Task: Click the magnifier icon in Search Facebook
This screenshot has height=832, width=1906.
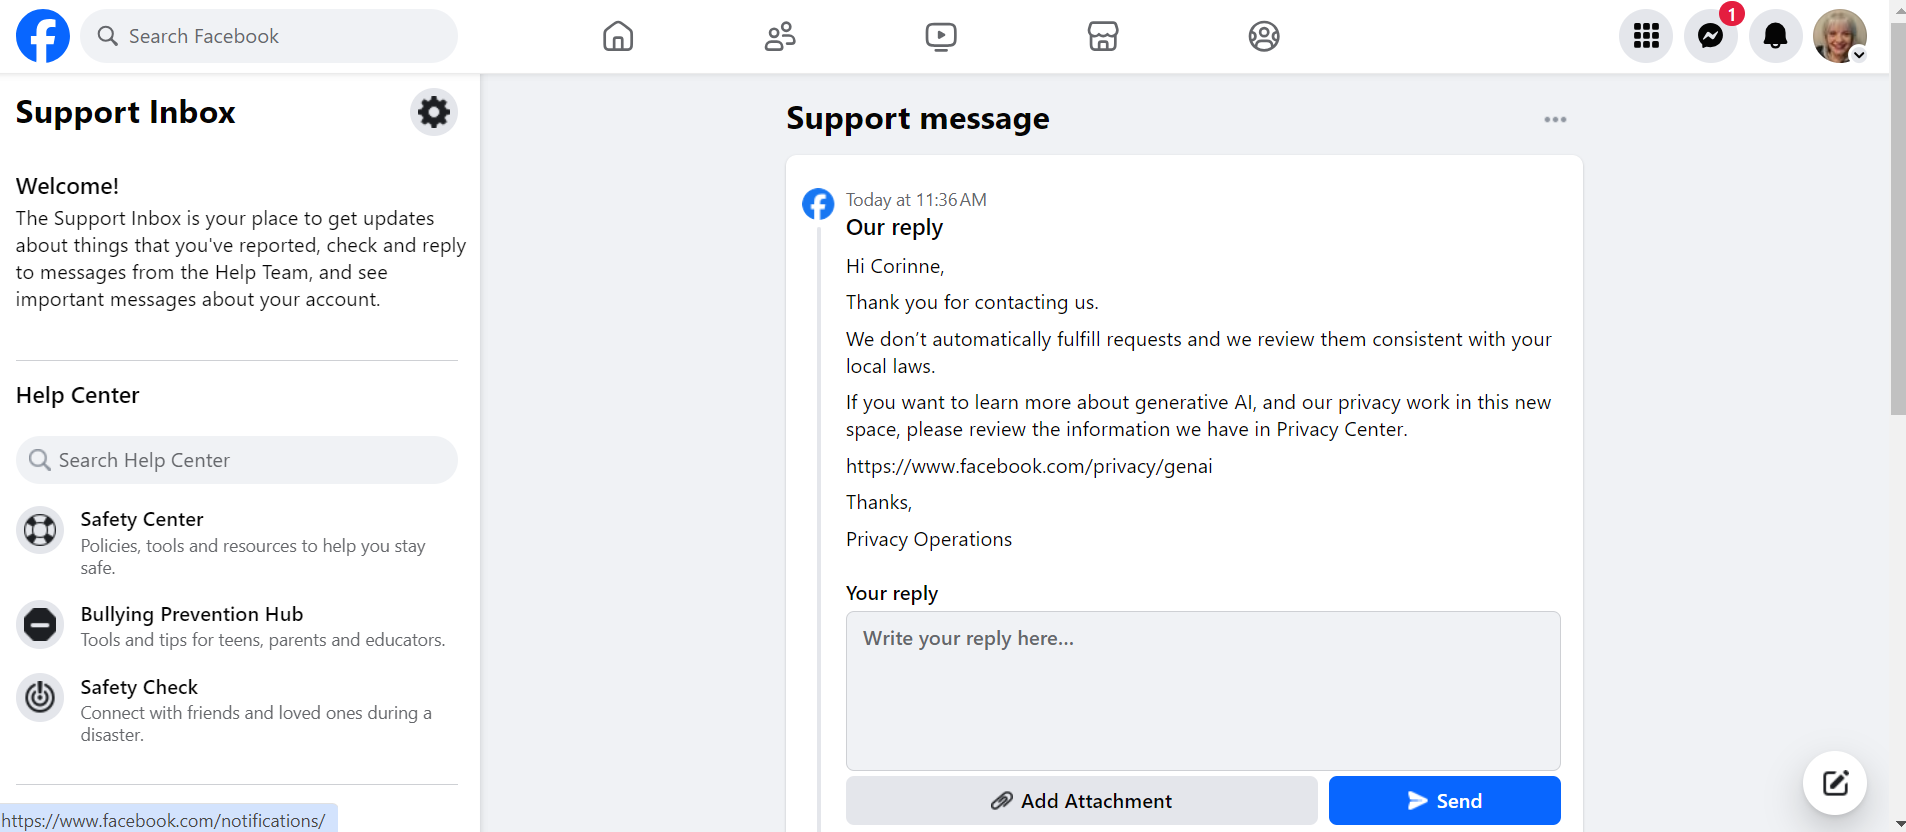Action: [x=107, y=36]
